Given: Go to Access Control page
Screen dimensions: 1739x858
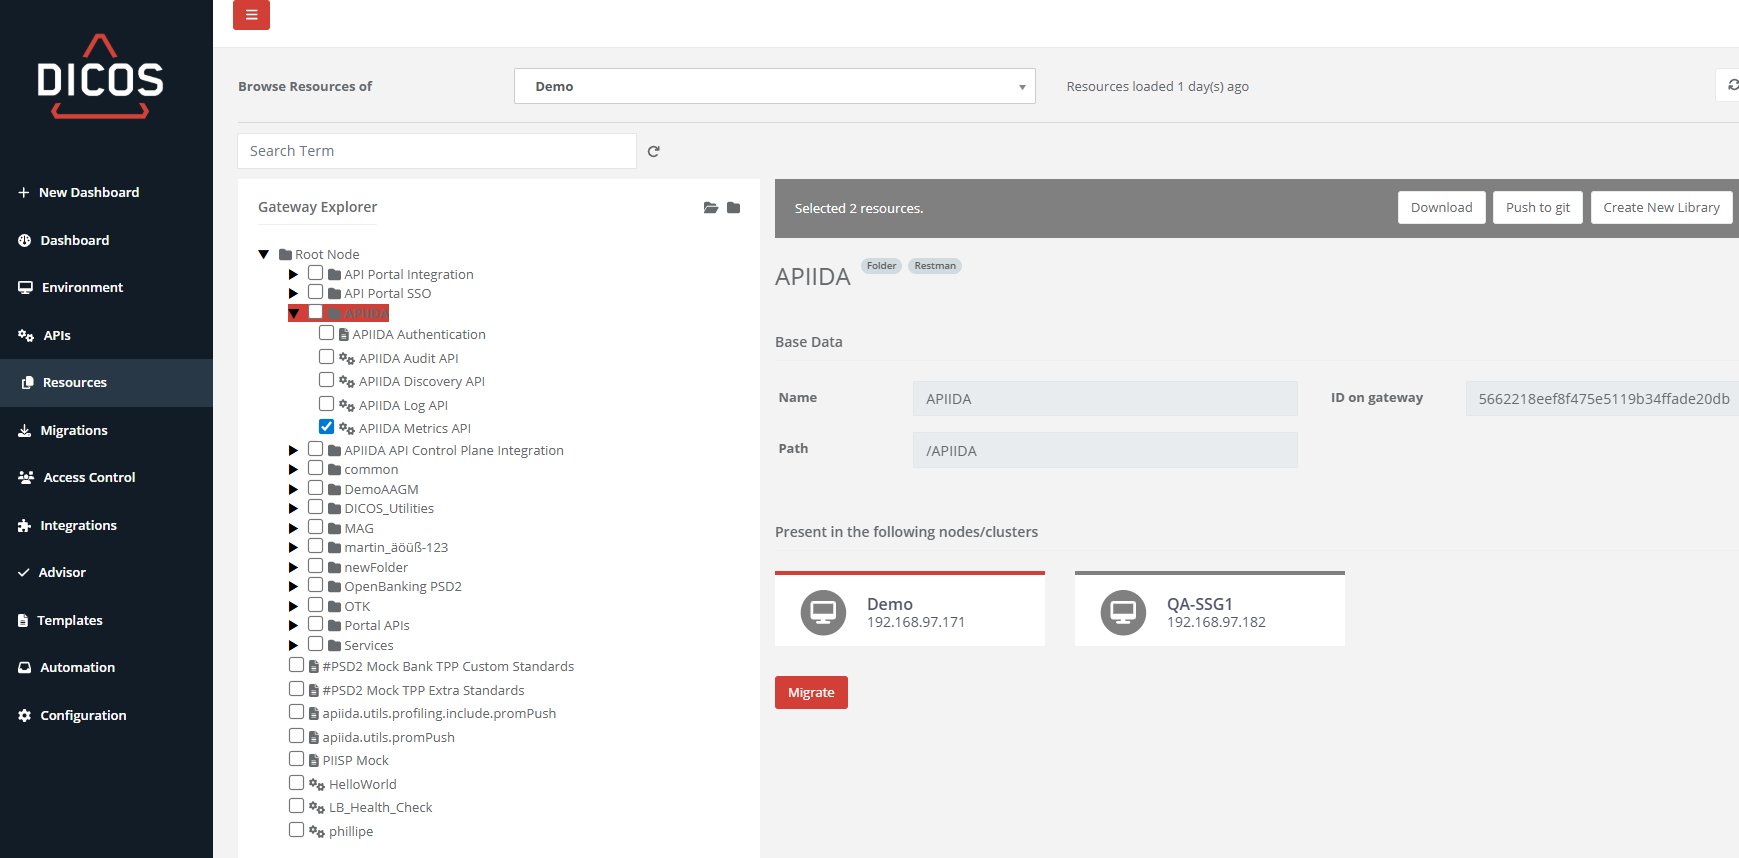Looking at the screenshot, I should pos(89,478).
